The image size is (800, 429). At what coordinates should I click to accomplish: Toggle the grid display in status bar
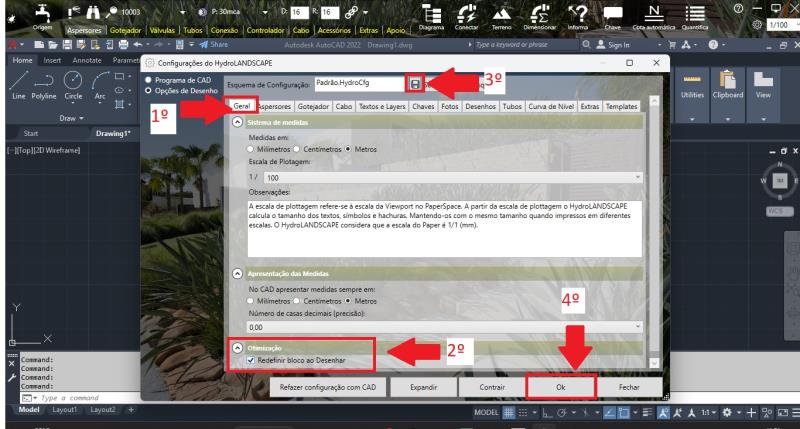tap(509, 413)
